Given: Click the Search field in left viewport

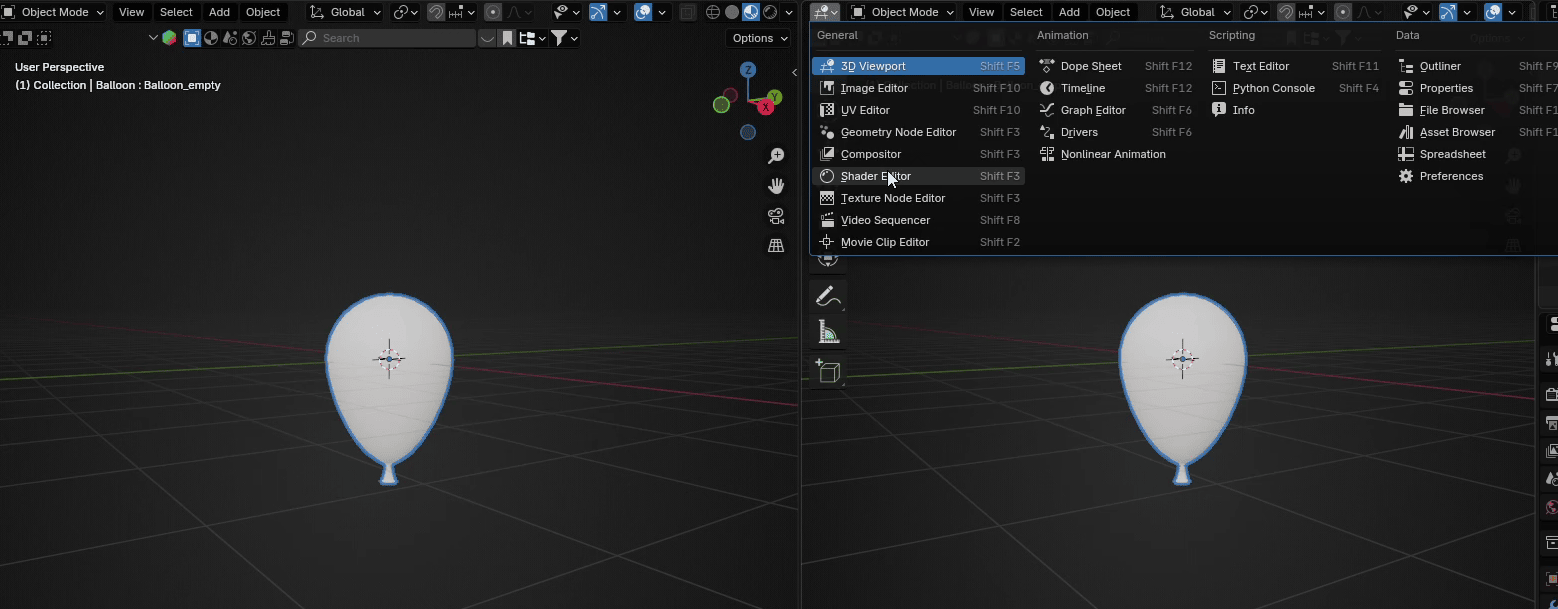Looking at the screenshot, I should pos(388,38).
